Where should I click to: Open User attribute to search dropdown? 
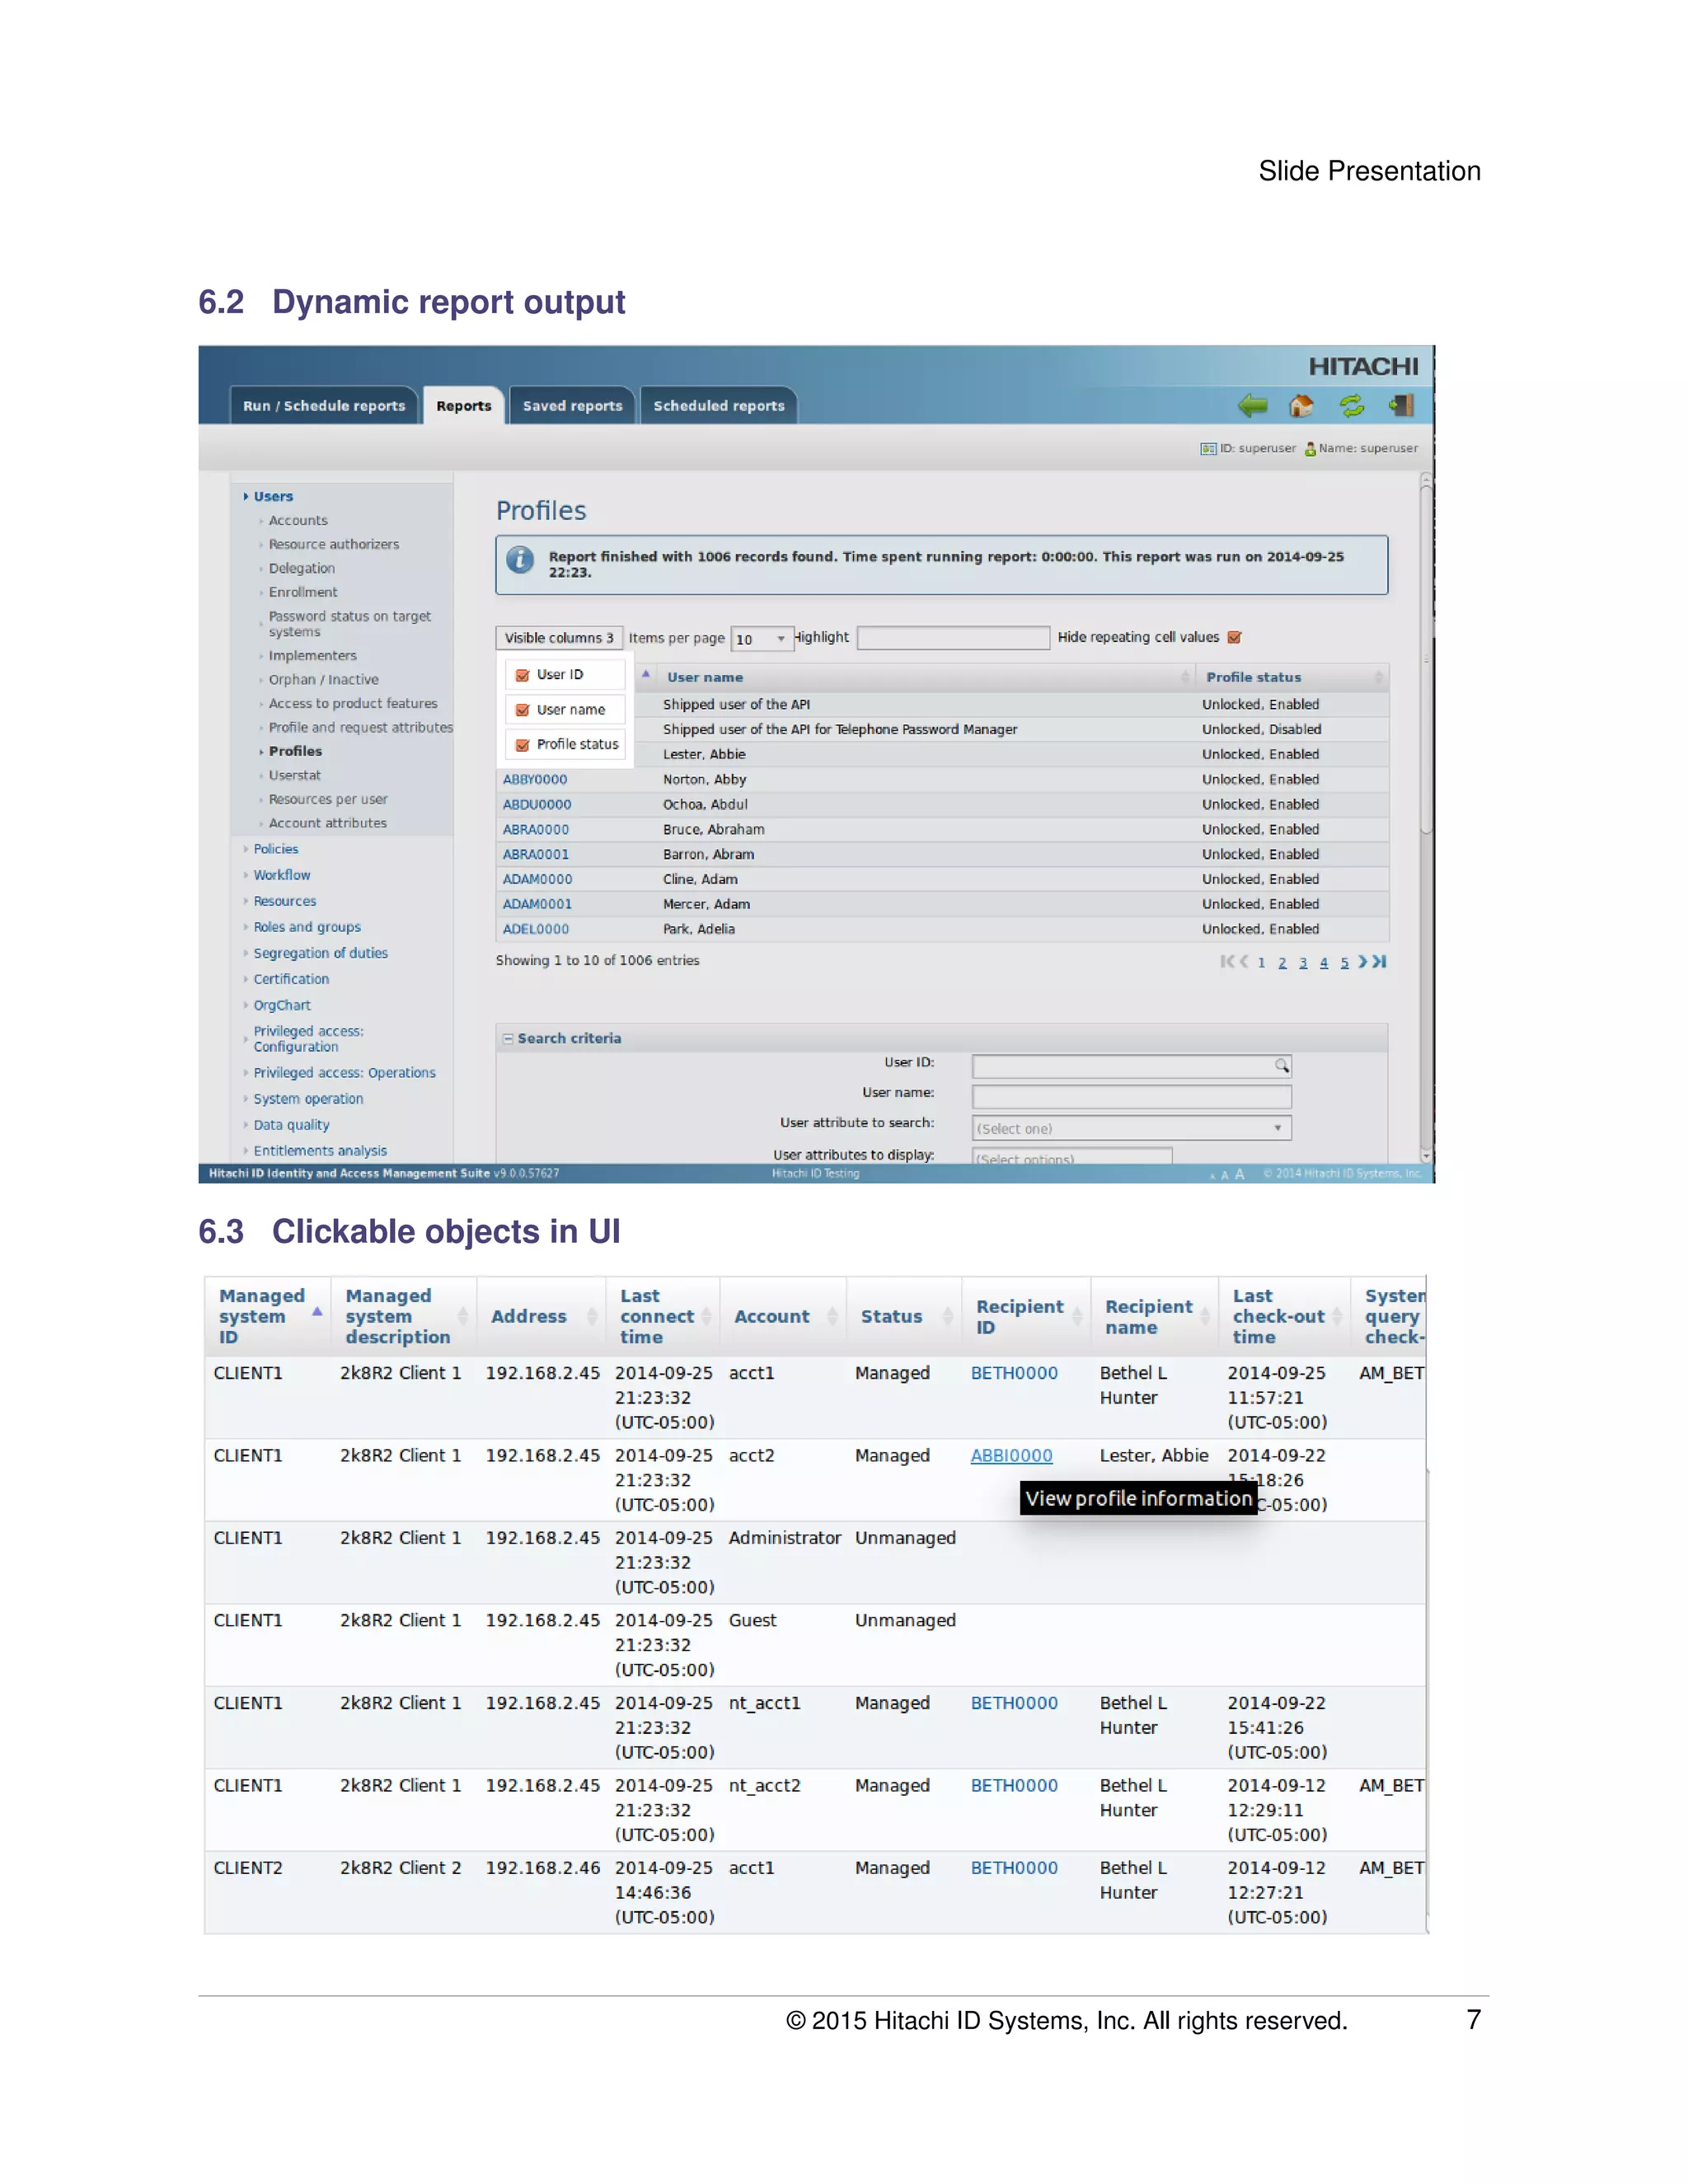click(1131, 1128)
